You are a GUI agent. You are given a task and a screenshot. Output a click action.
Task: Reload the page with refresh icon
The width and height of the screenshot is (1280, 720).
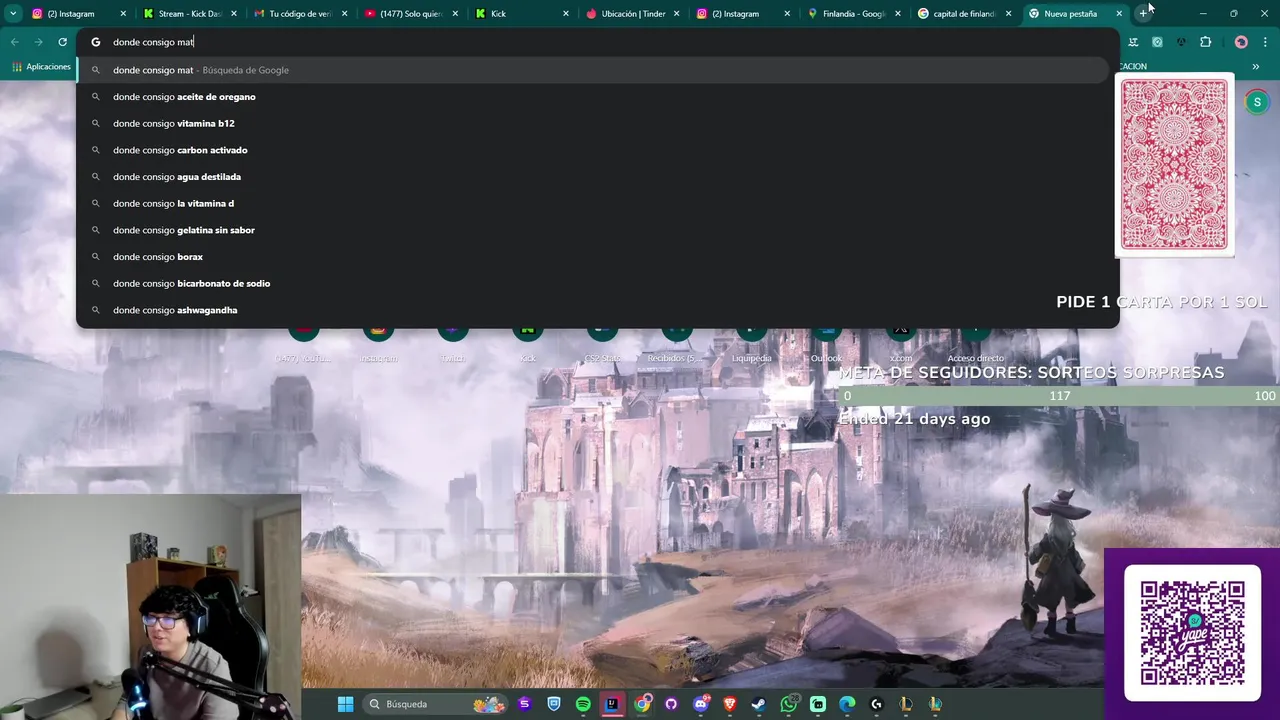tap(62, 42)
